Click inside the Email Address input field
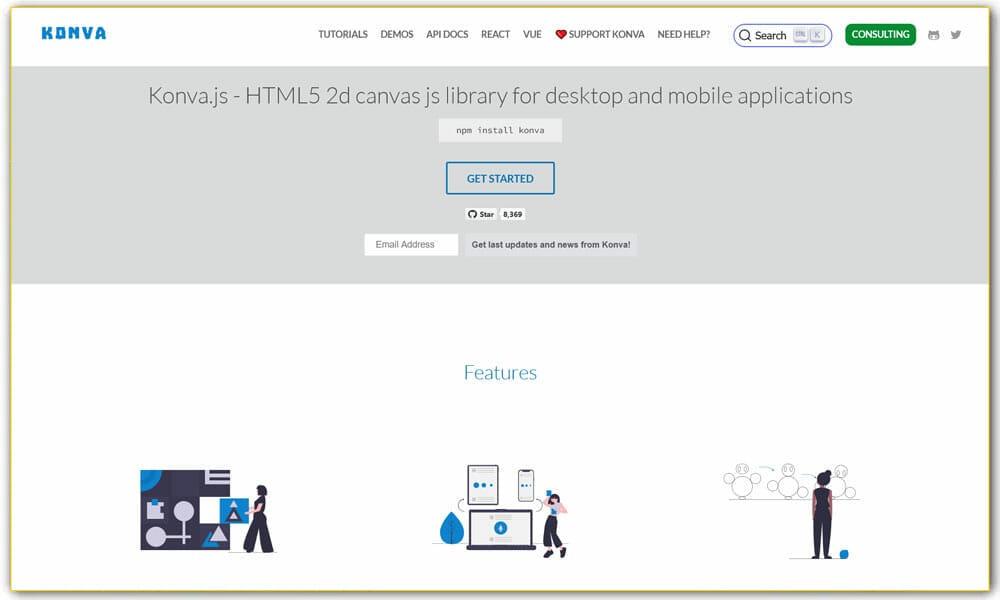1000x600 pixels. (x=410, y=244)
